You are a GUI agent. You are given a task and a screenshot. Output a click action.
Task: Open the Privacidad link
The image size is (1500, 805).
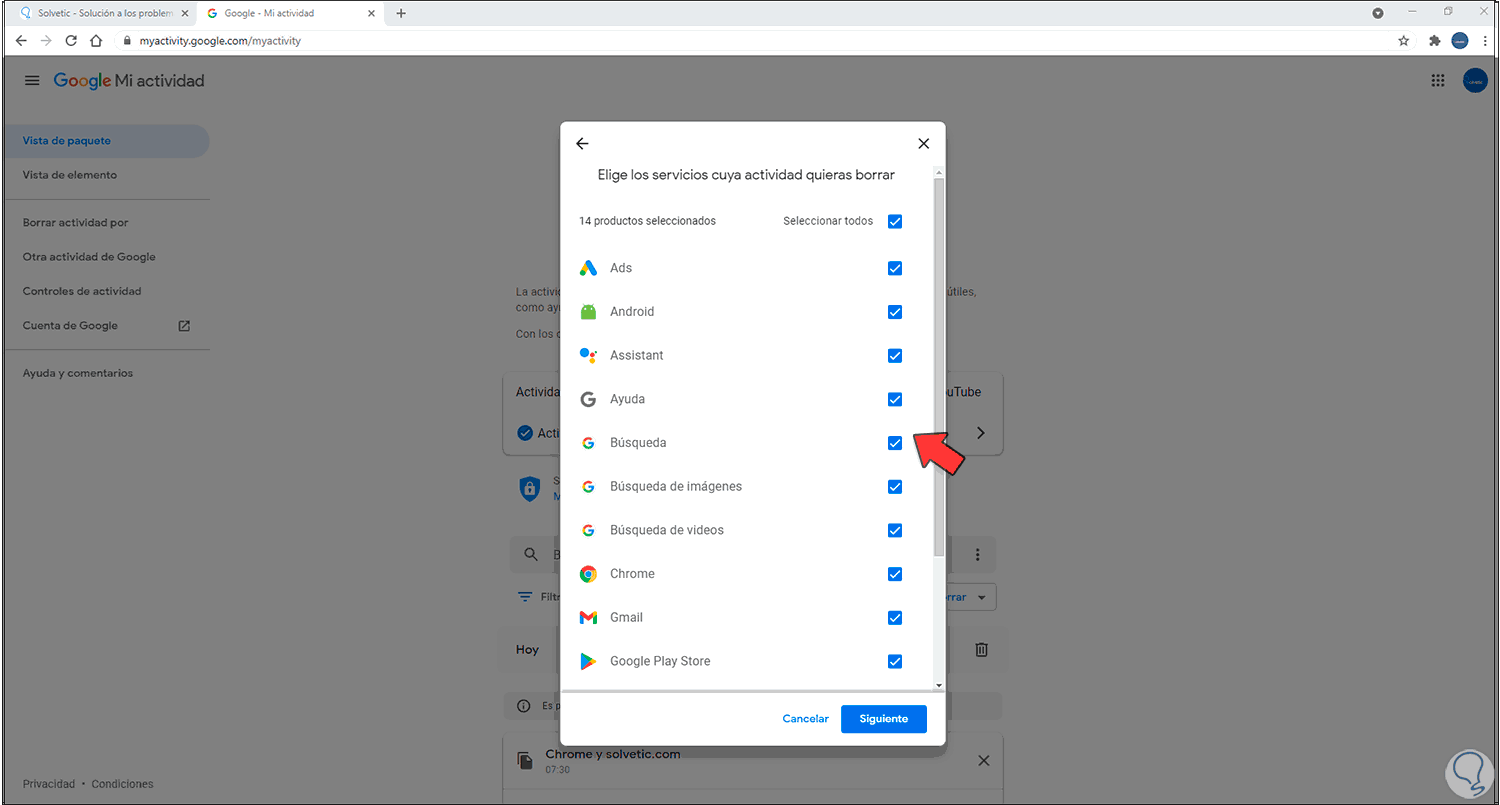pos(49,784)
